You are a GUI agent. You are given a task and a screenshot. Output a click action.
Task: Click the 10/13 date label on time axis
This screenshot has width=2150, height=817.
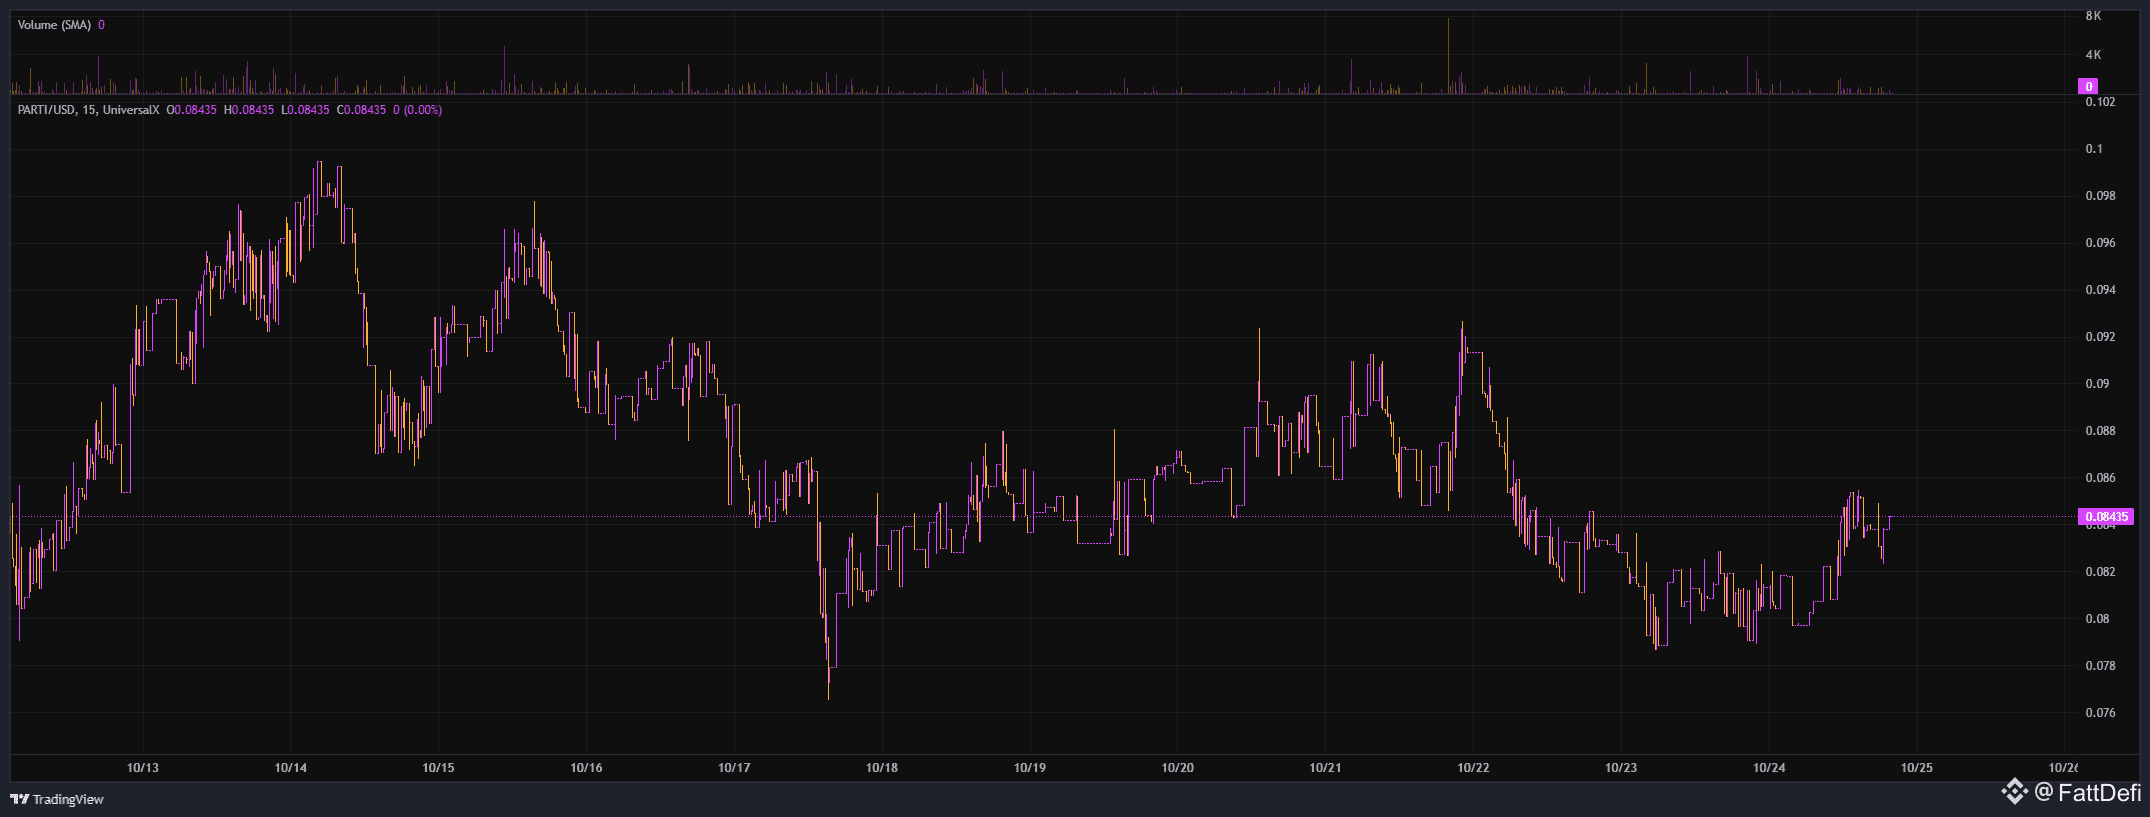click(x=143, y=768)
